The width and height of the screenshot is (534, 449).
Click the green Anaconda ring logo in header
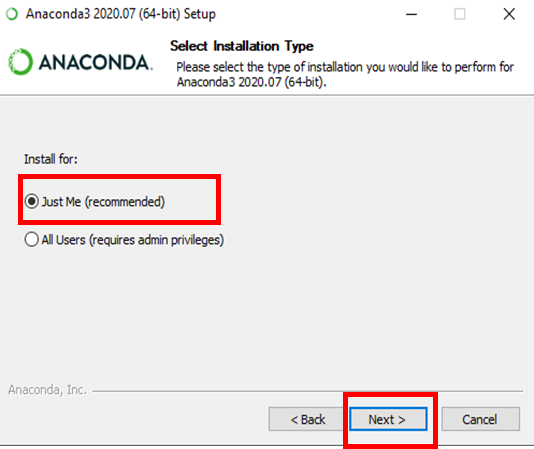point(20,62)
